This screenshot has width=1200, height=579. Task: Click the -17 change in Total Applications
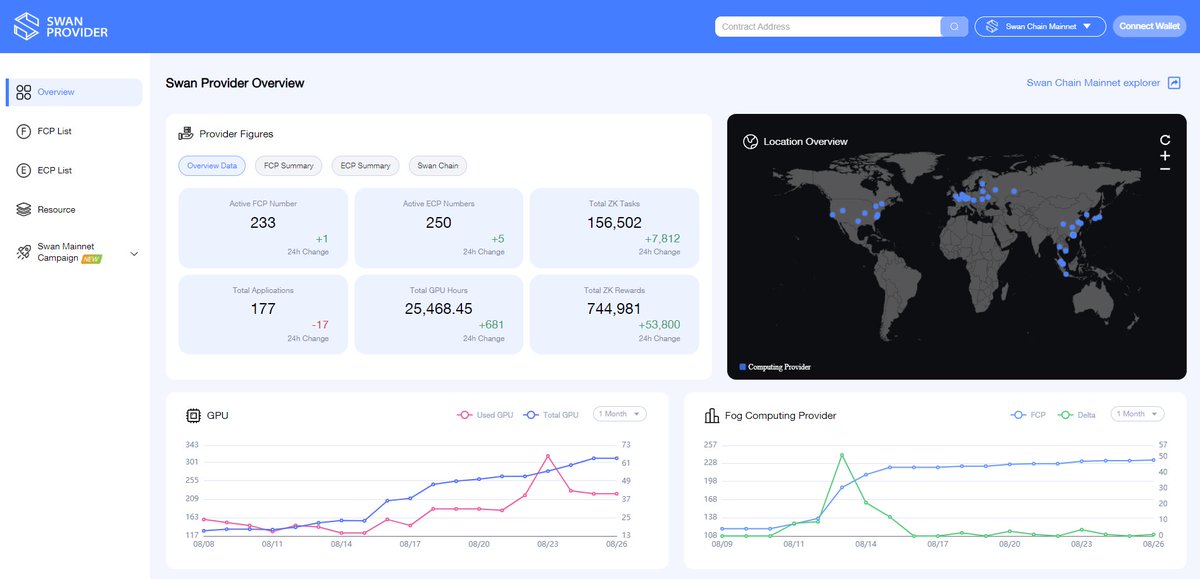(x=320, y=325)
